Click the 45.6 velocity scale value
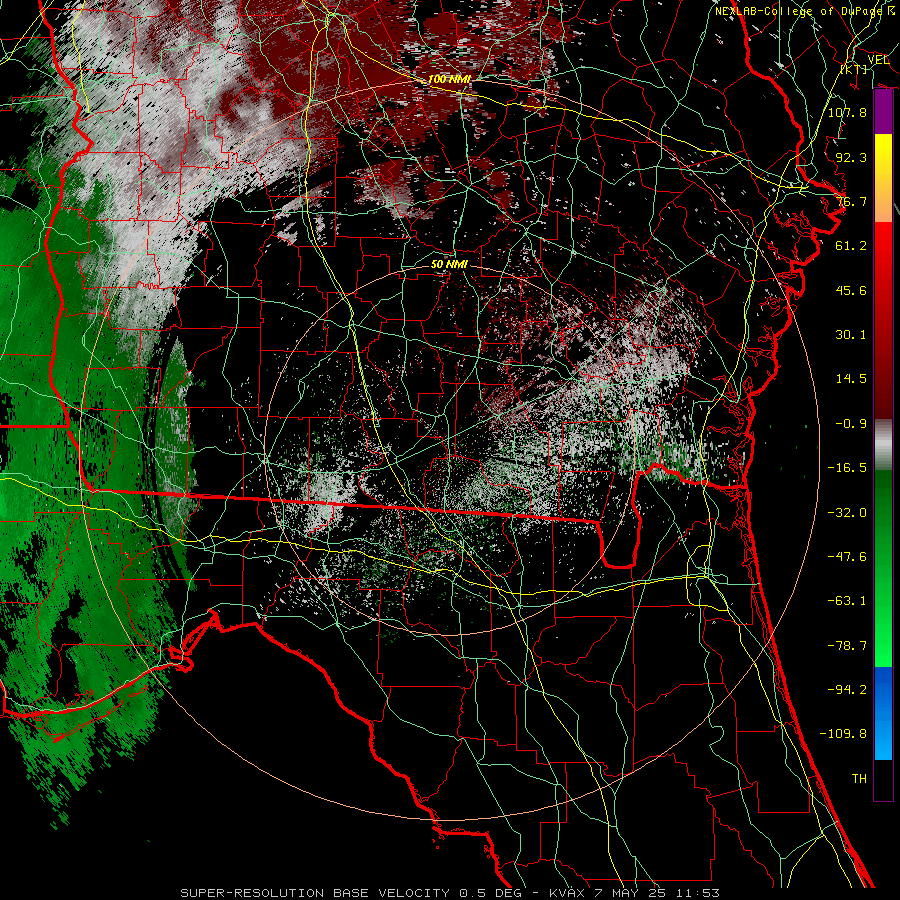Screen dimensions: 900x900 click(851, 290)
